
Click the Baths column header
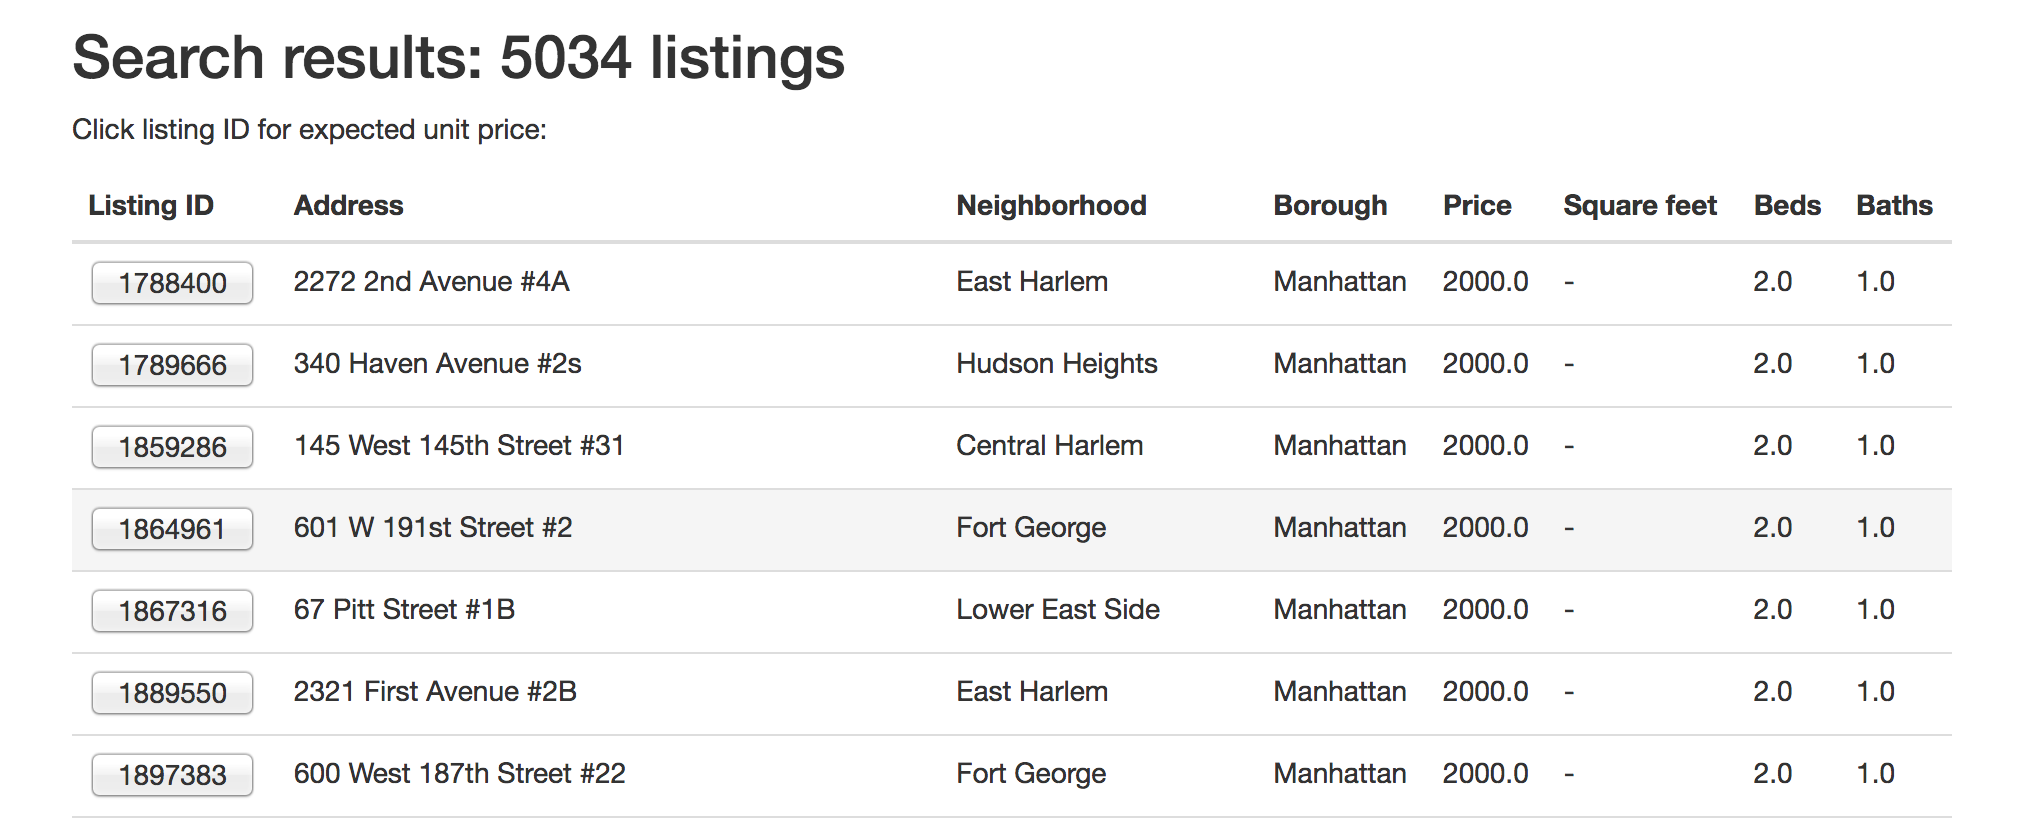tap(1894, 205)
